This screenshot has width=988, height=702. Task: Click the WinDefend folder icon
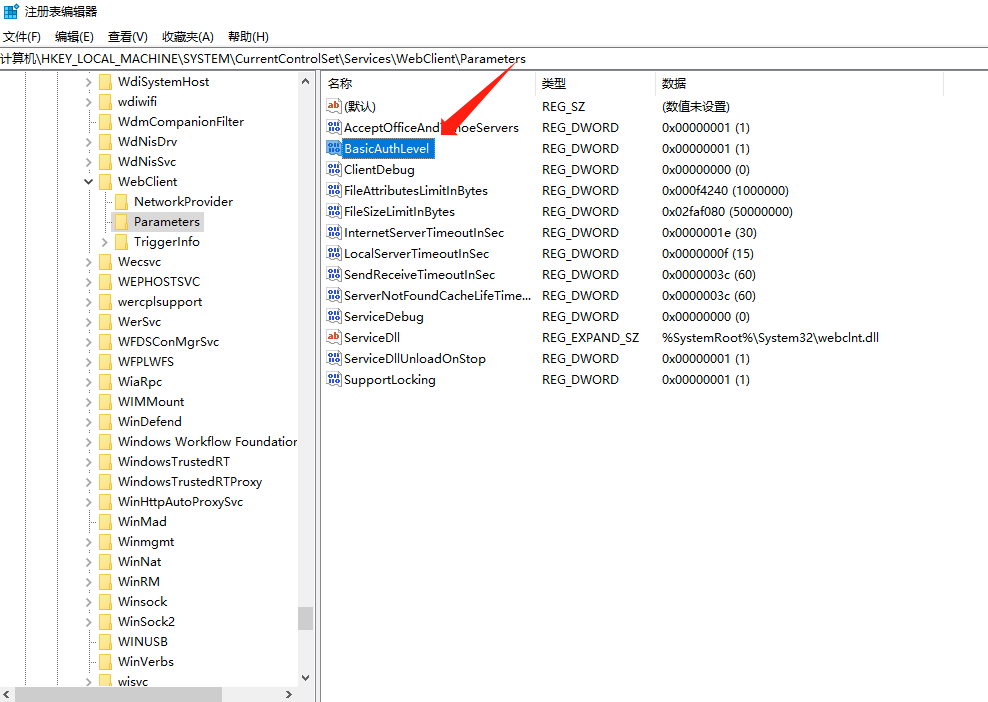105,422
